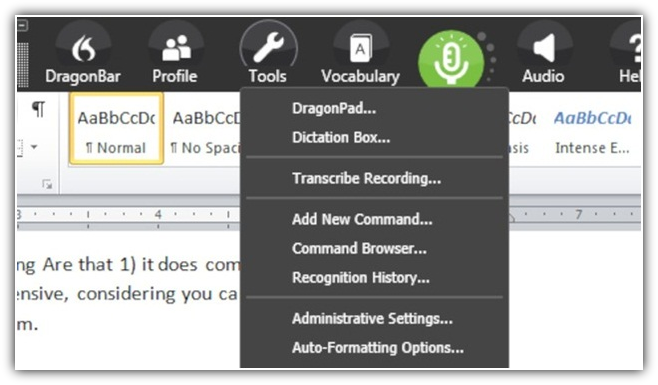Open the Audio speaker menu
This screenshot has height=385, width=658.
[x=544, y=49]
